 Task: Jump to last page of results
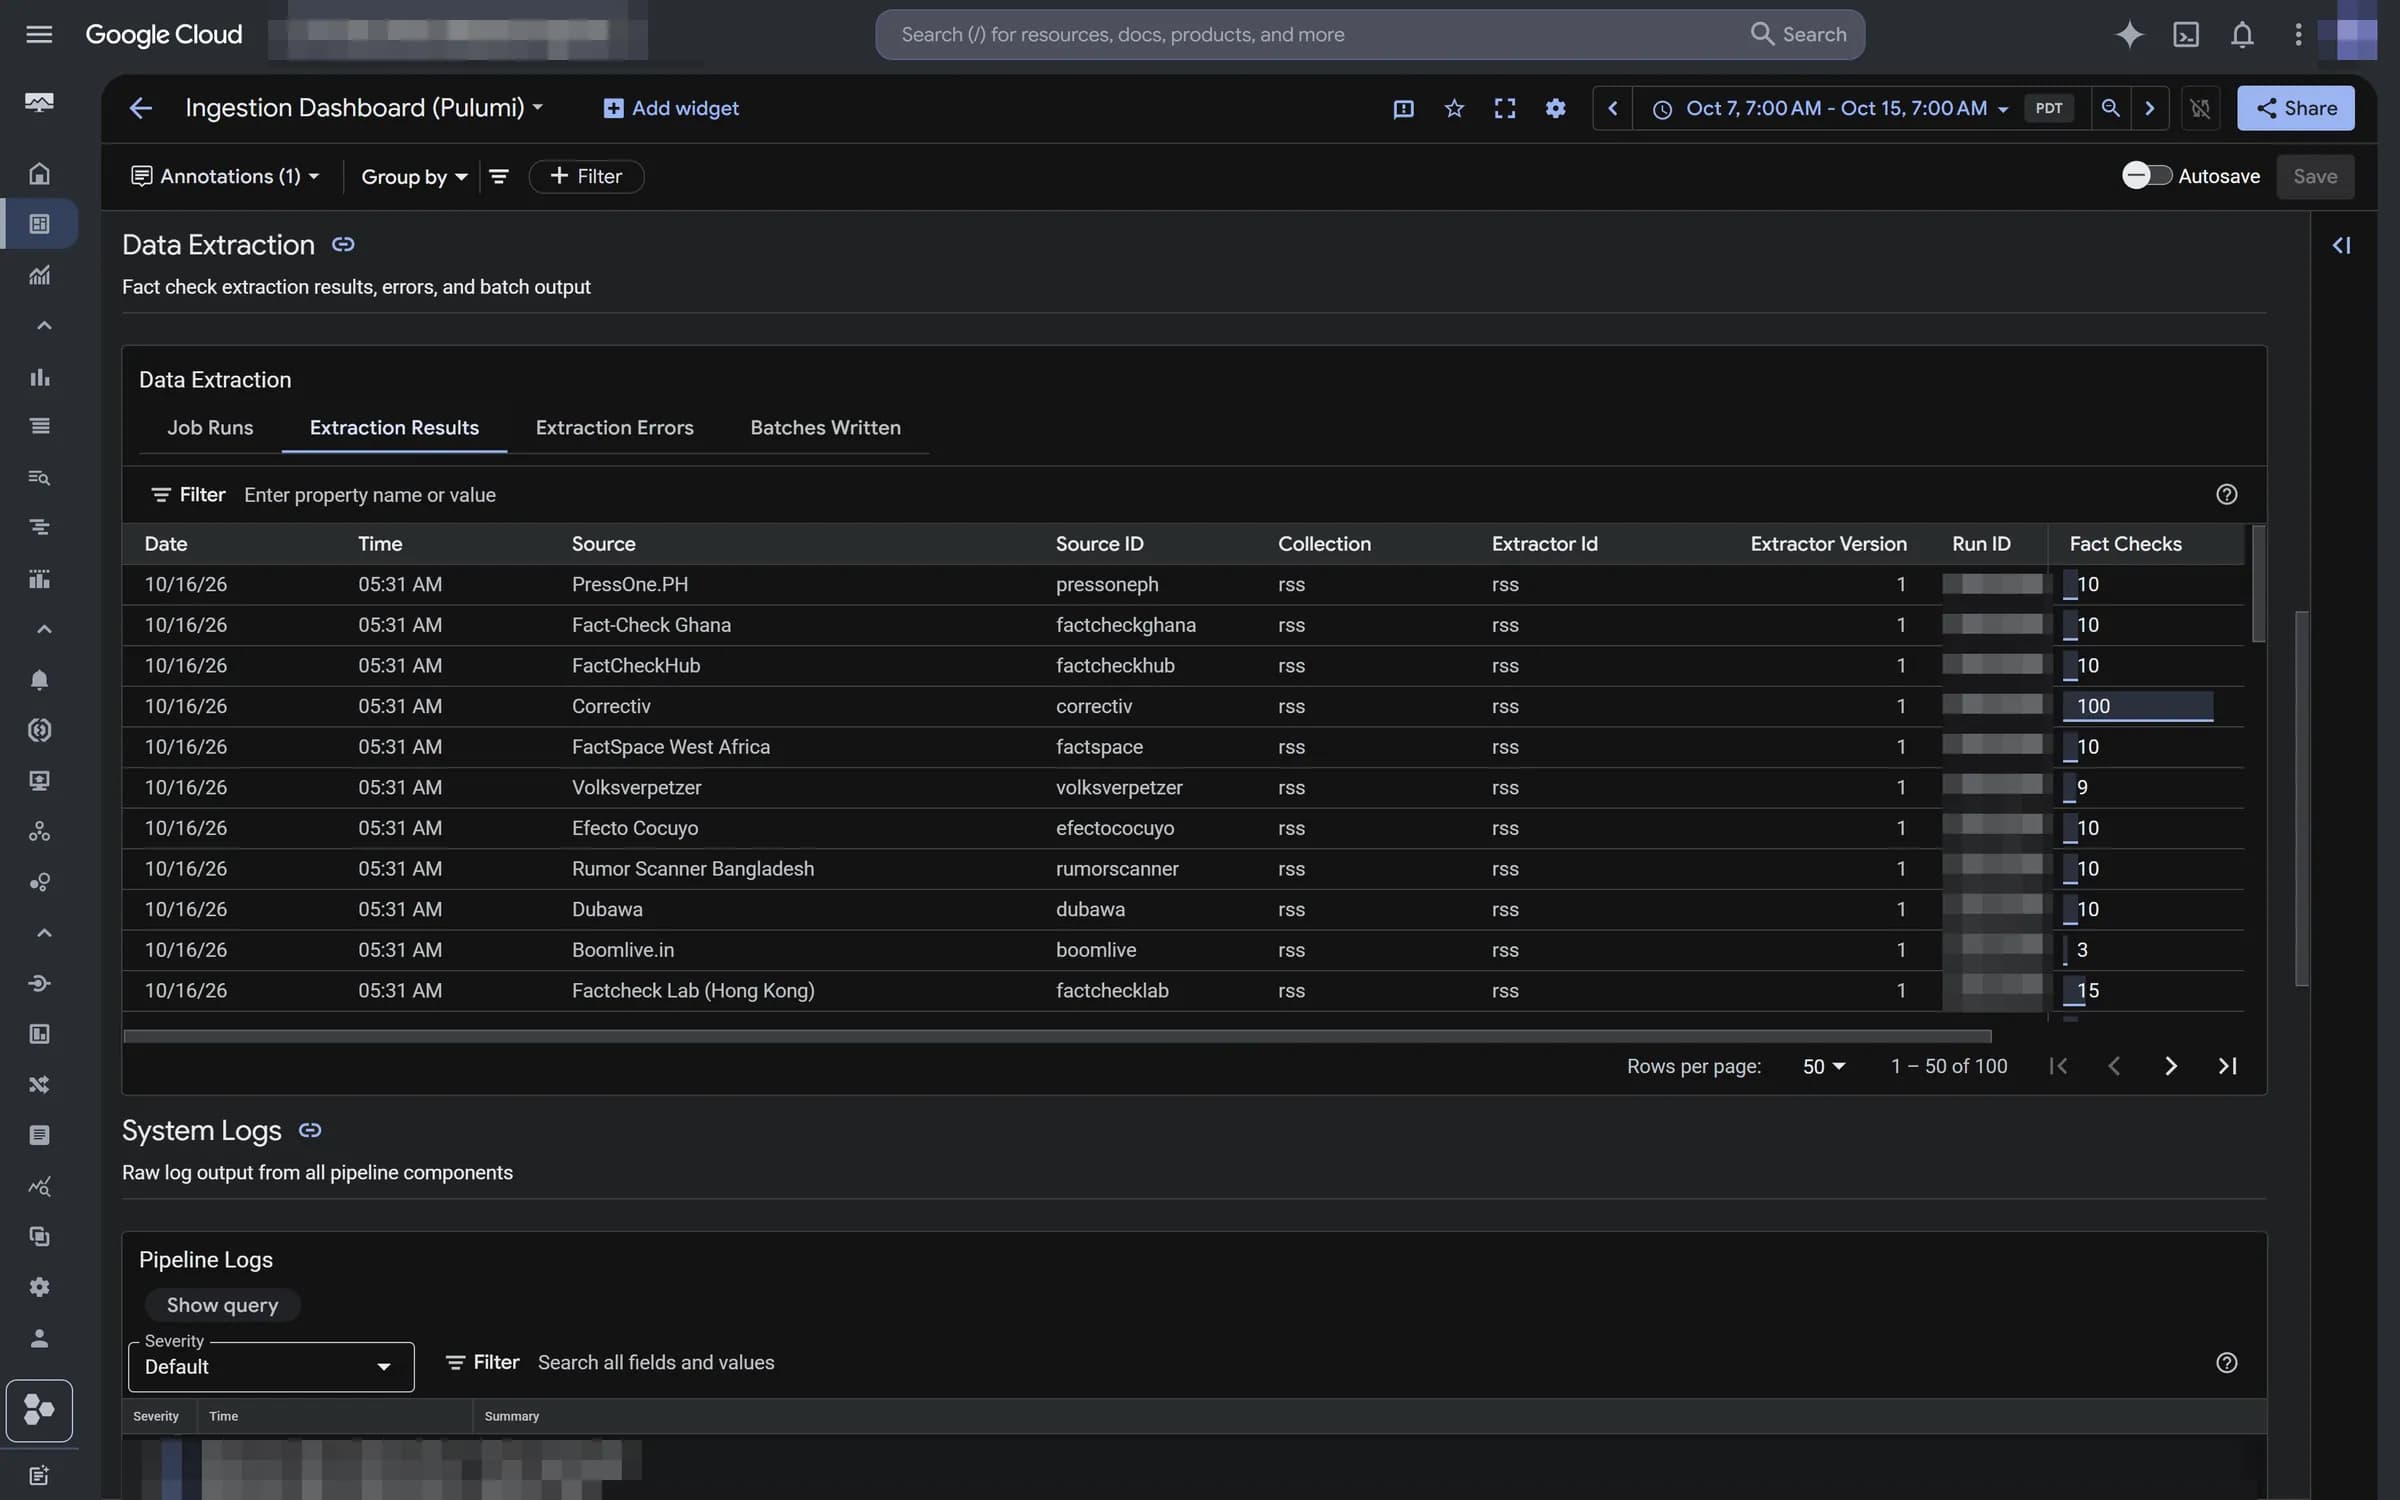(x=2227, y=1066)
